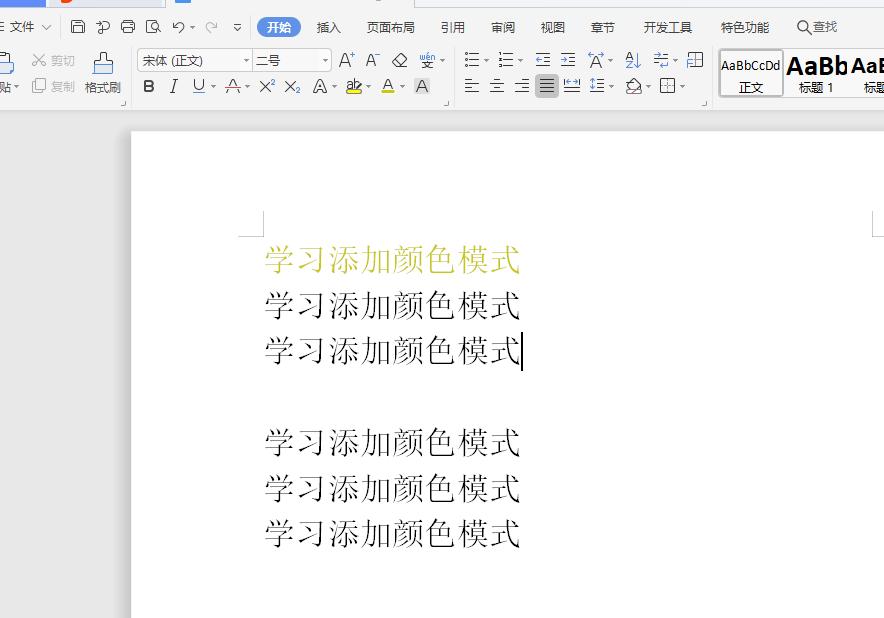The image size is (884, 618).
Task: Open the sort (排序) tool
Action: pos(631,60)
